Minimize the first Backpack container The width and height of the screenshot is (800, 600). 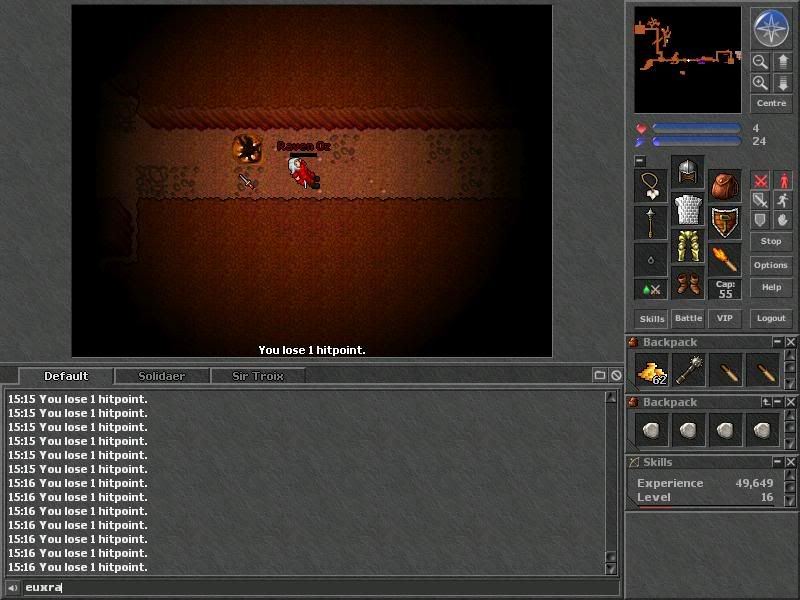[x=777, y=342]
